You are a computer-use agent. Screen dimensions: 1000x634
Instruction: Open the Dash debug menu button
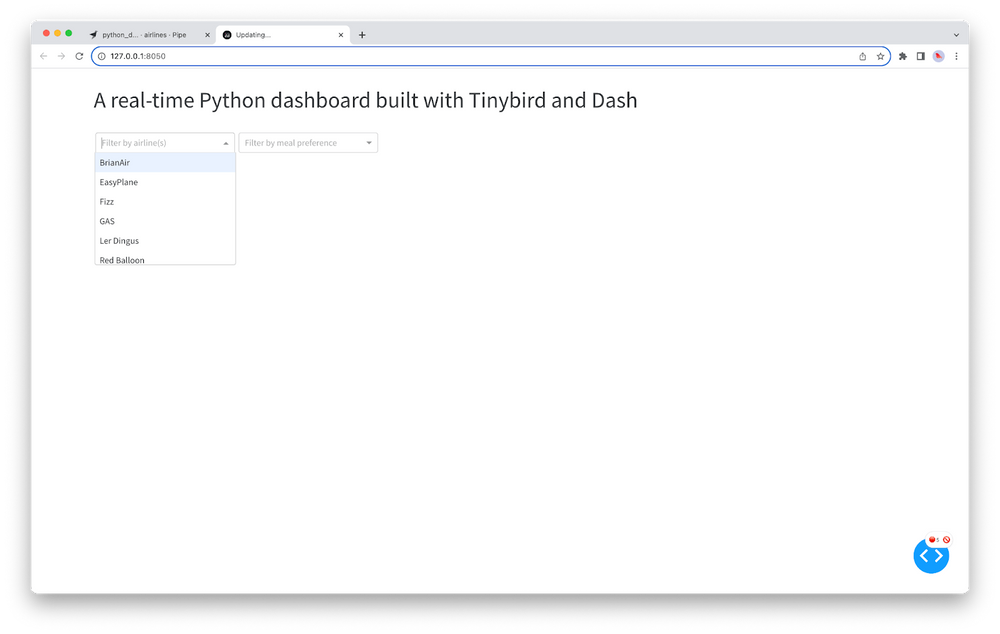(930, 556)
